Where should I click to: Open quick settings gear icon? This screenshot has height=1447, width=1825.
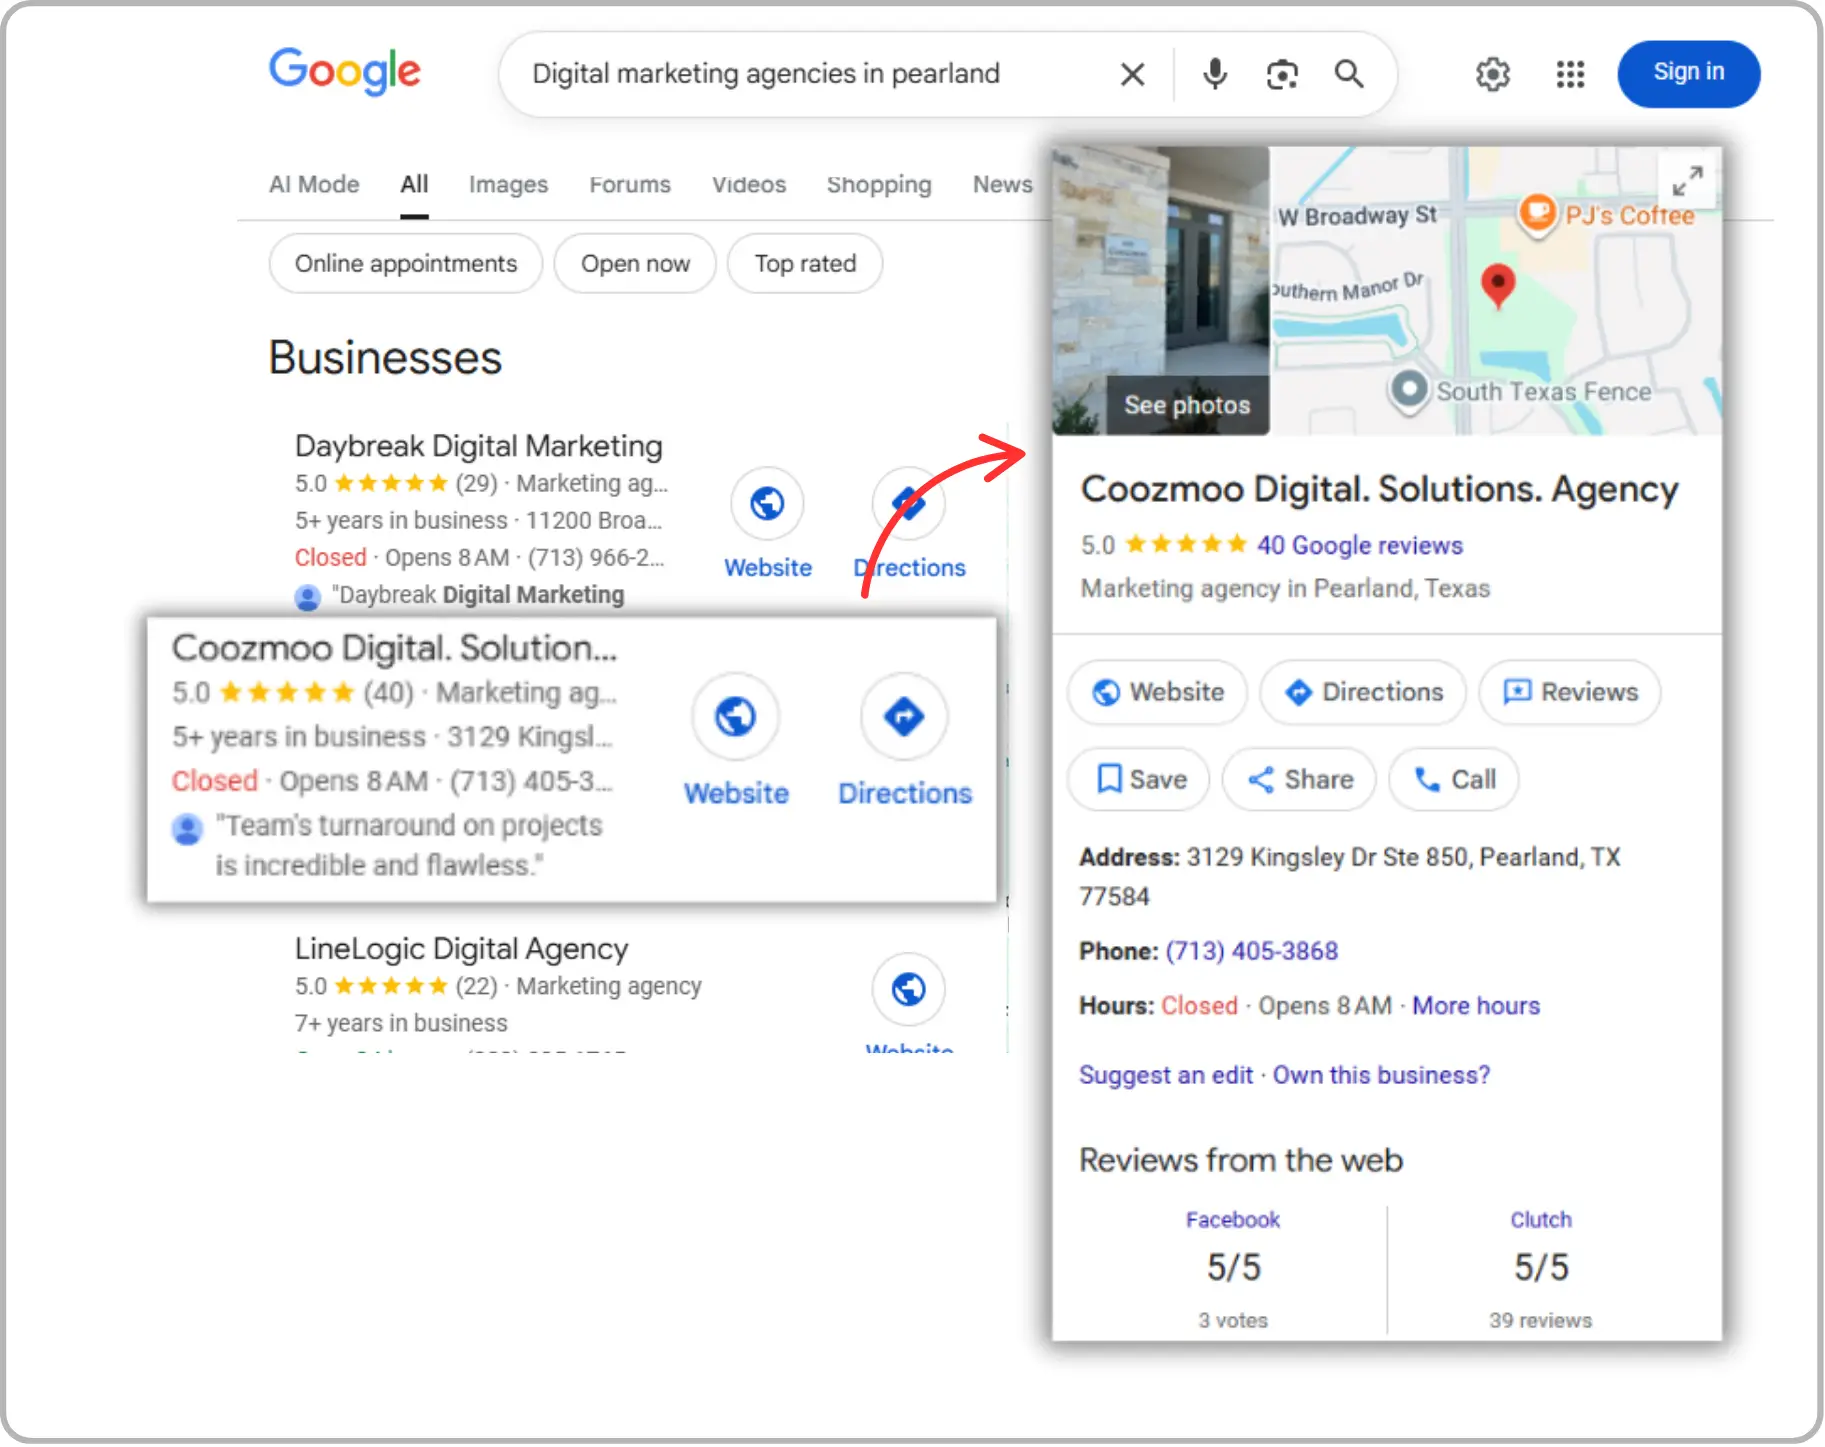1492,74
